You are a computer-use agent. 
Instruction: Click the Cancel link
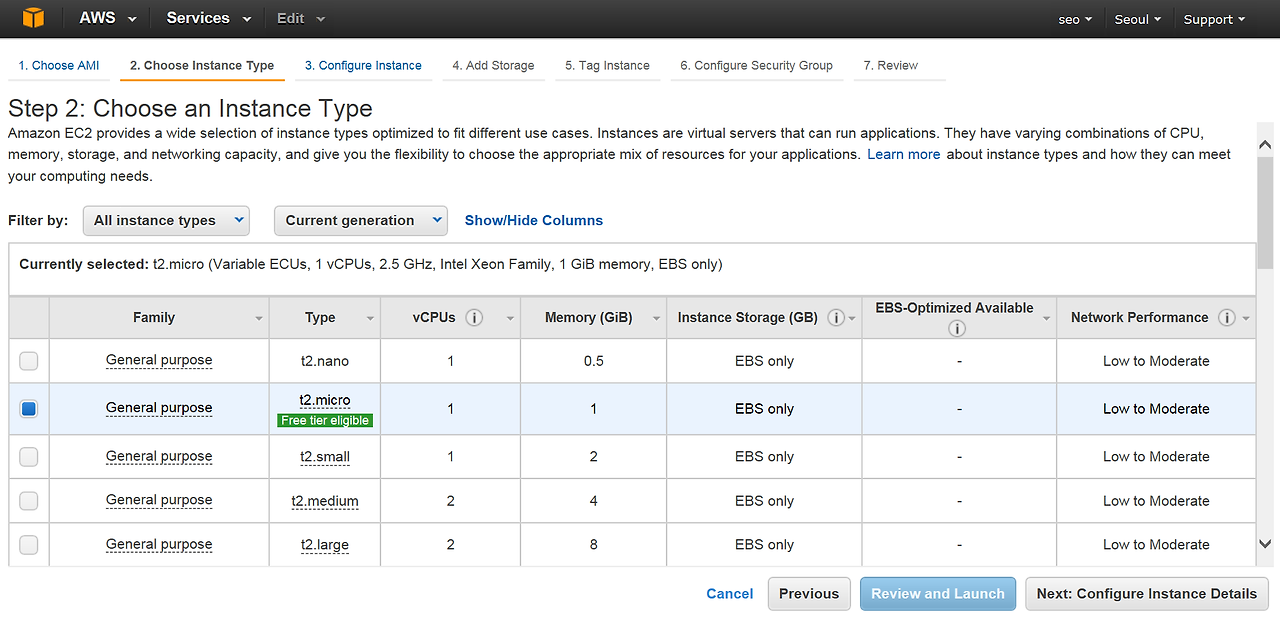click(730, 594)
